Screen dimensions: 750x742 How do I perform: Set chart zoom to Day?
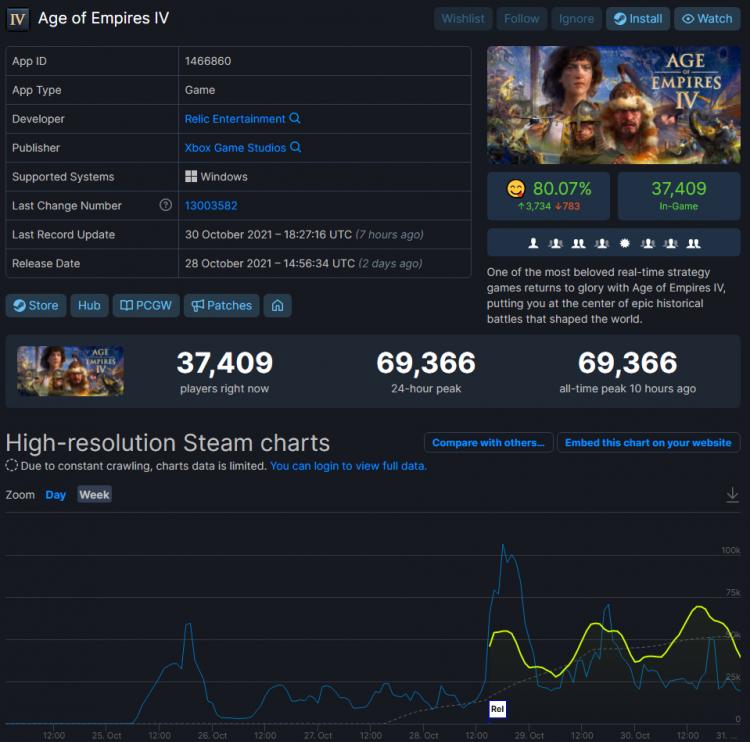click(x=55, y=495)
